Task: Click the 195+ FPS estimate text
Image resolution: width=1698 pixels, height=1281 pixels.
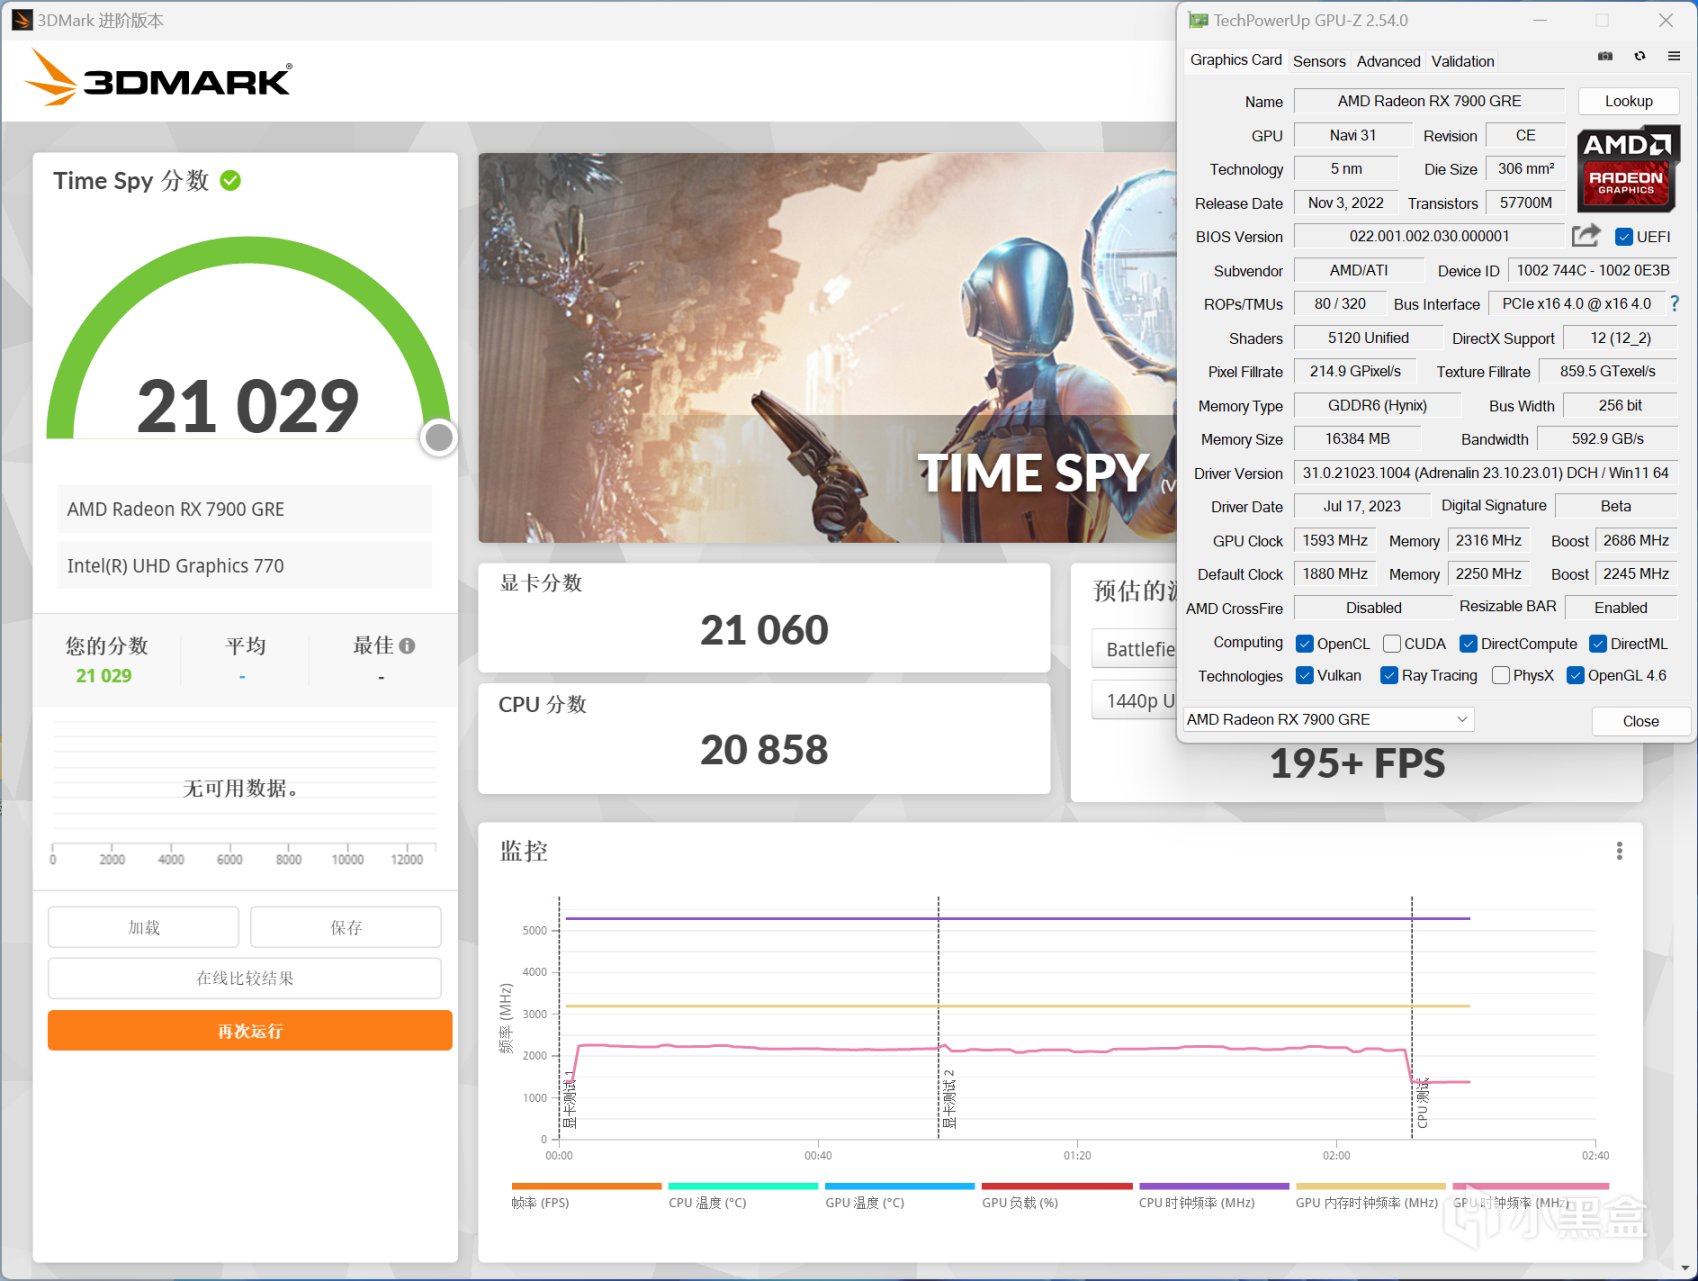Action: (1357, 764)
